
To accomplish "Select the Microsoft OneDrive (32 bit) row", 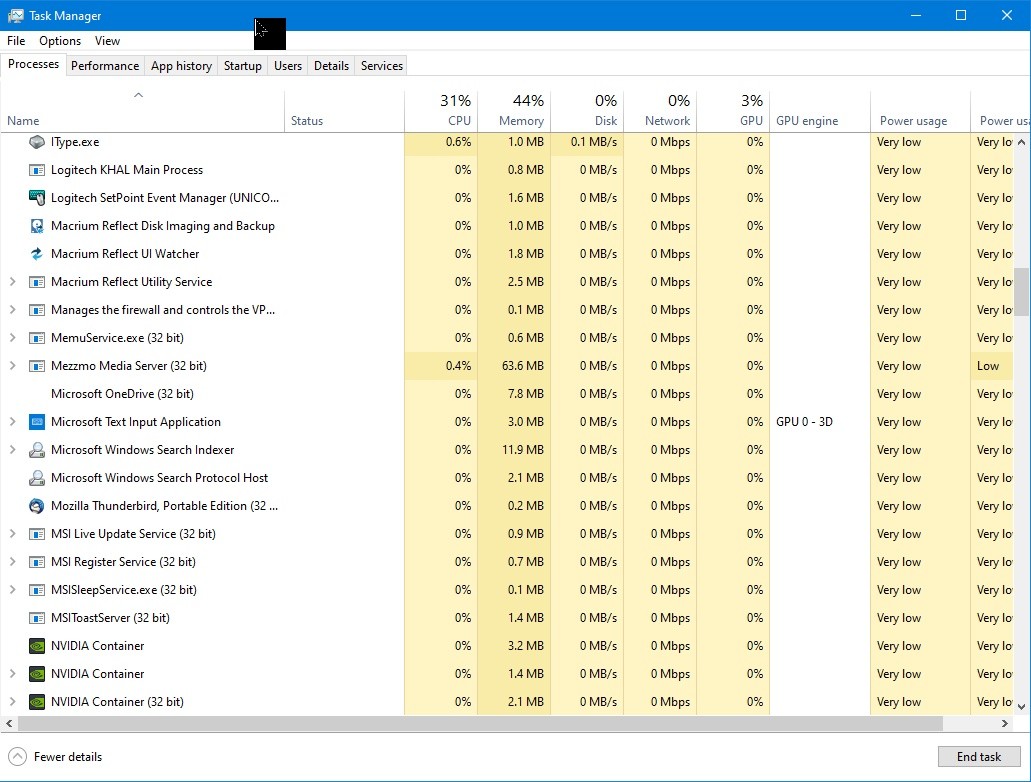I will pyautogui.click(x=506, y=394).
